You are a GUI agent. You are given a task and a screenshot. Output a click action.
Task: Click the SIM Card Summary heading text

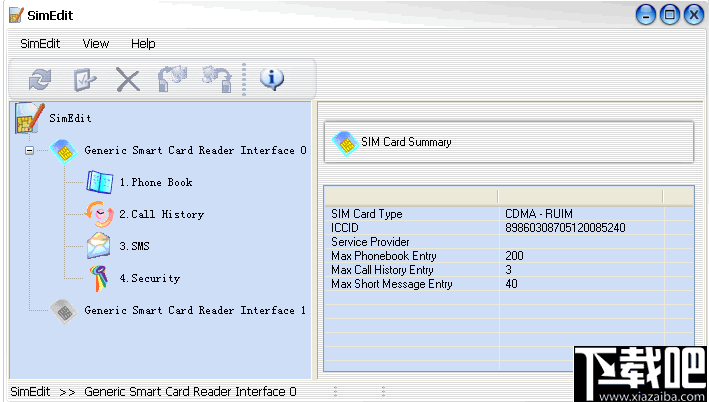click(406, 142)
